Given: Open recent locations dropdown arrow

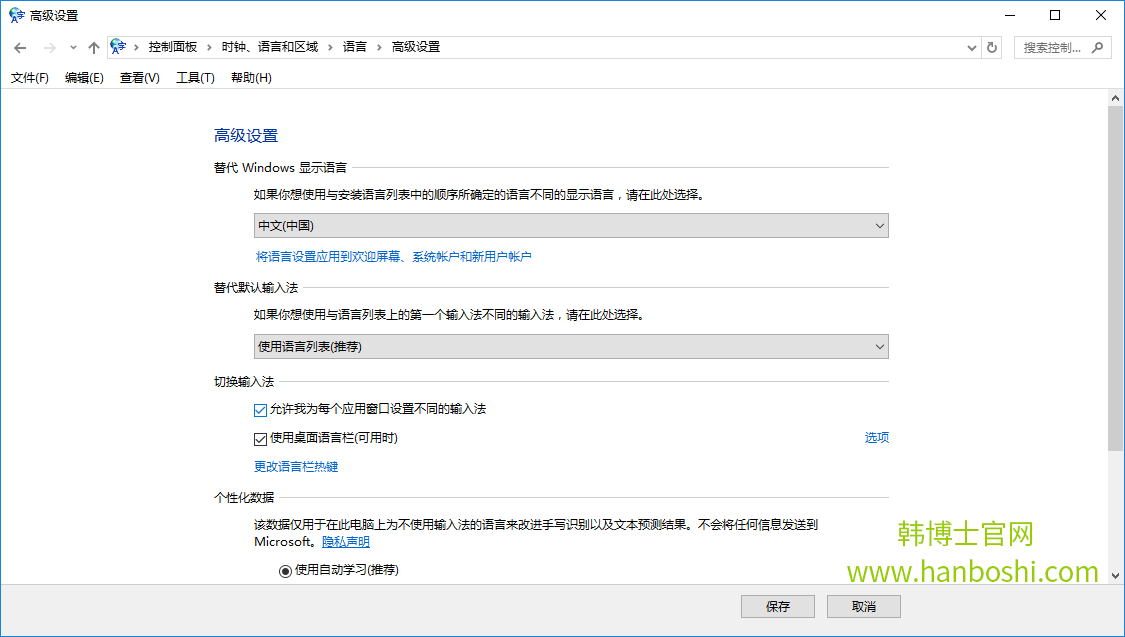Looking at the screenshot, I should (73, 47).
